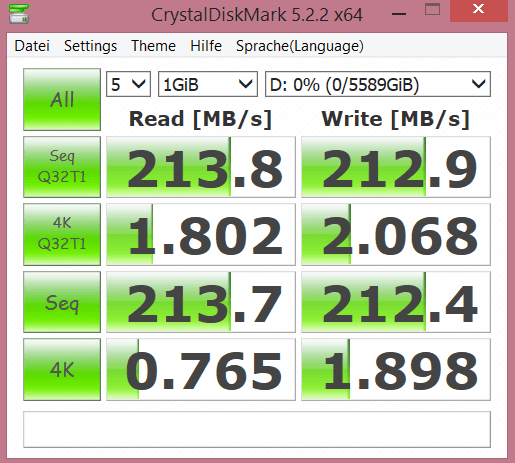515x463 pixels.
Task: Click the Seq Q32T1 read value 213.8
Action: point(201,167)
